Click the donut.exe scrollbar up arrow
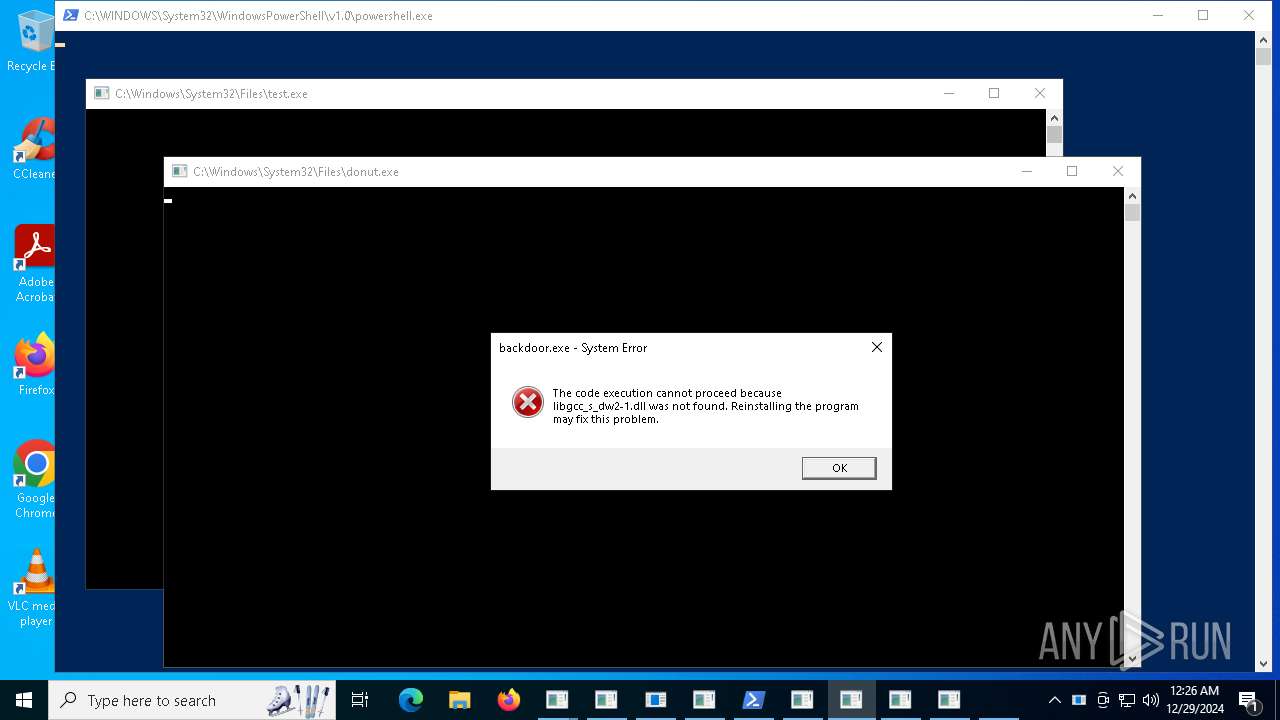 pos(1132,196)
